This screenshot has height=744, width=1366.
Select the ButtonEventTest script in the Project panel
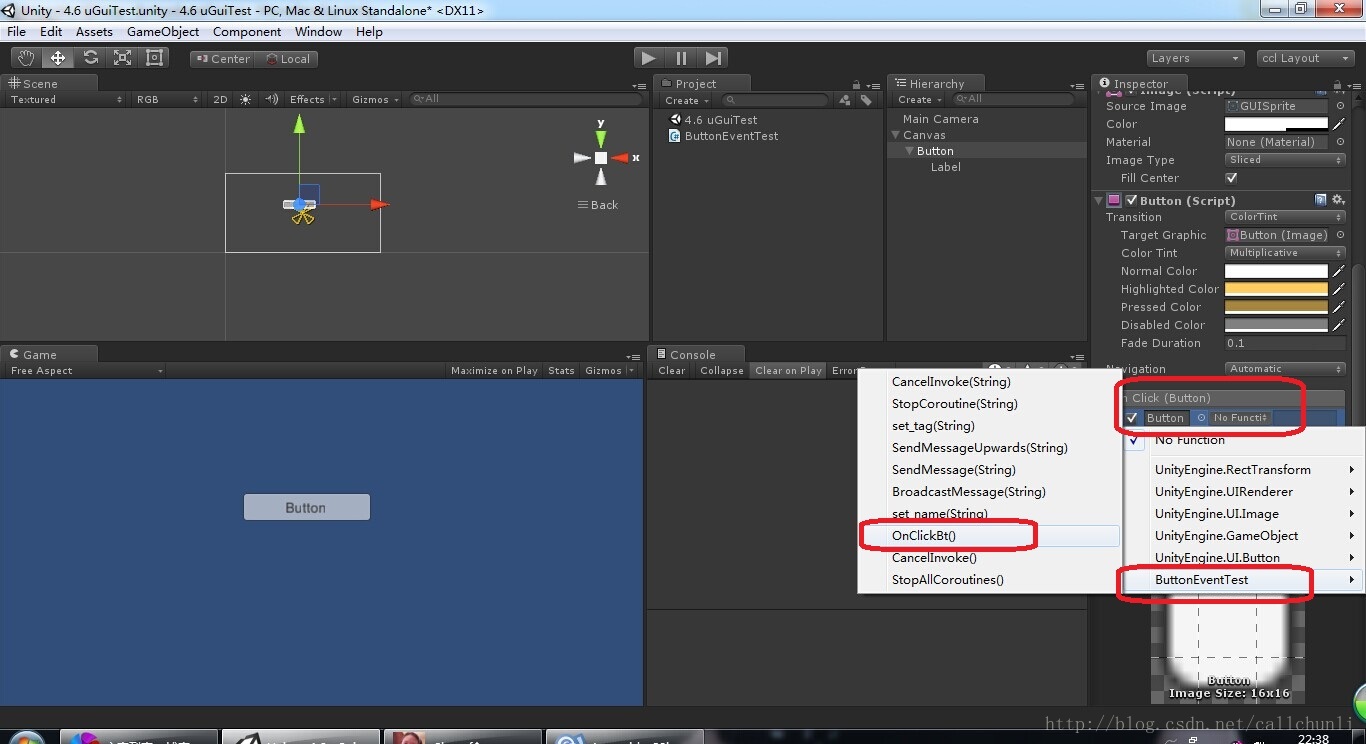pos(731,136)
